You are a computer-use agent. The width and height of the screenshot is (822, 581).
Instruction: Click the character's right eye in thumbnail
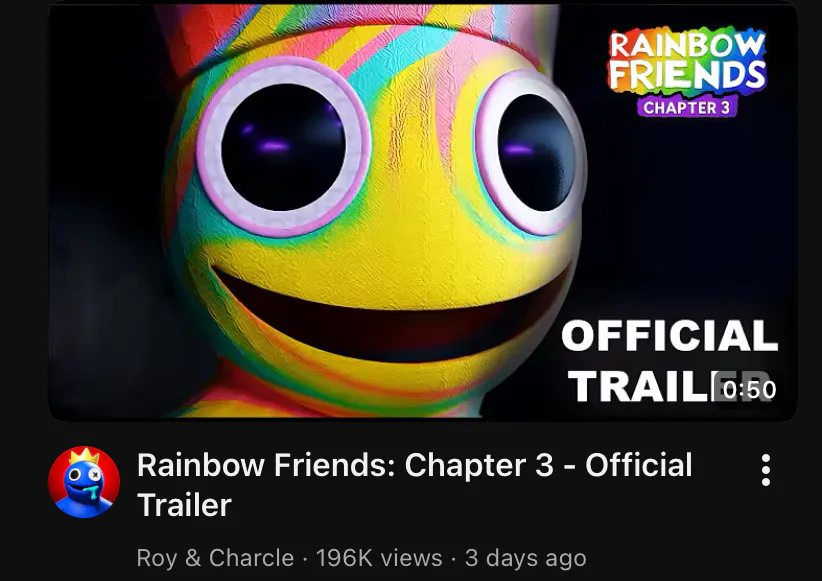[531, 151]
